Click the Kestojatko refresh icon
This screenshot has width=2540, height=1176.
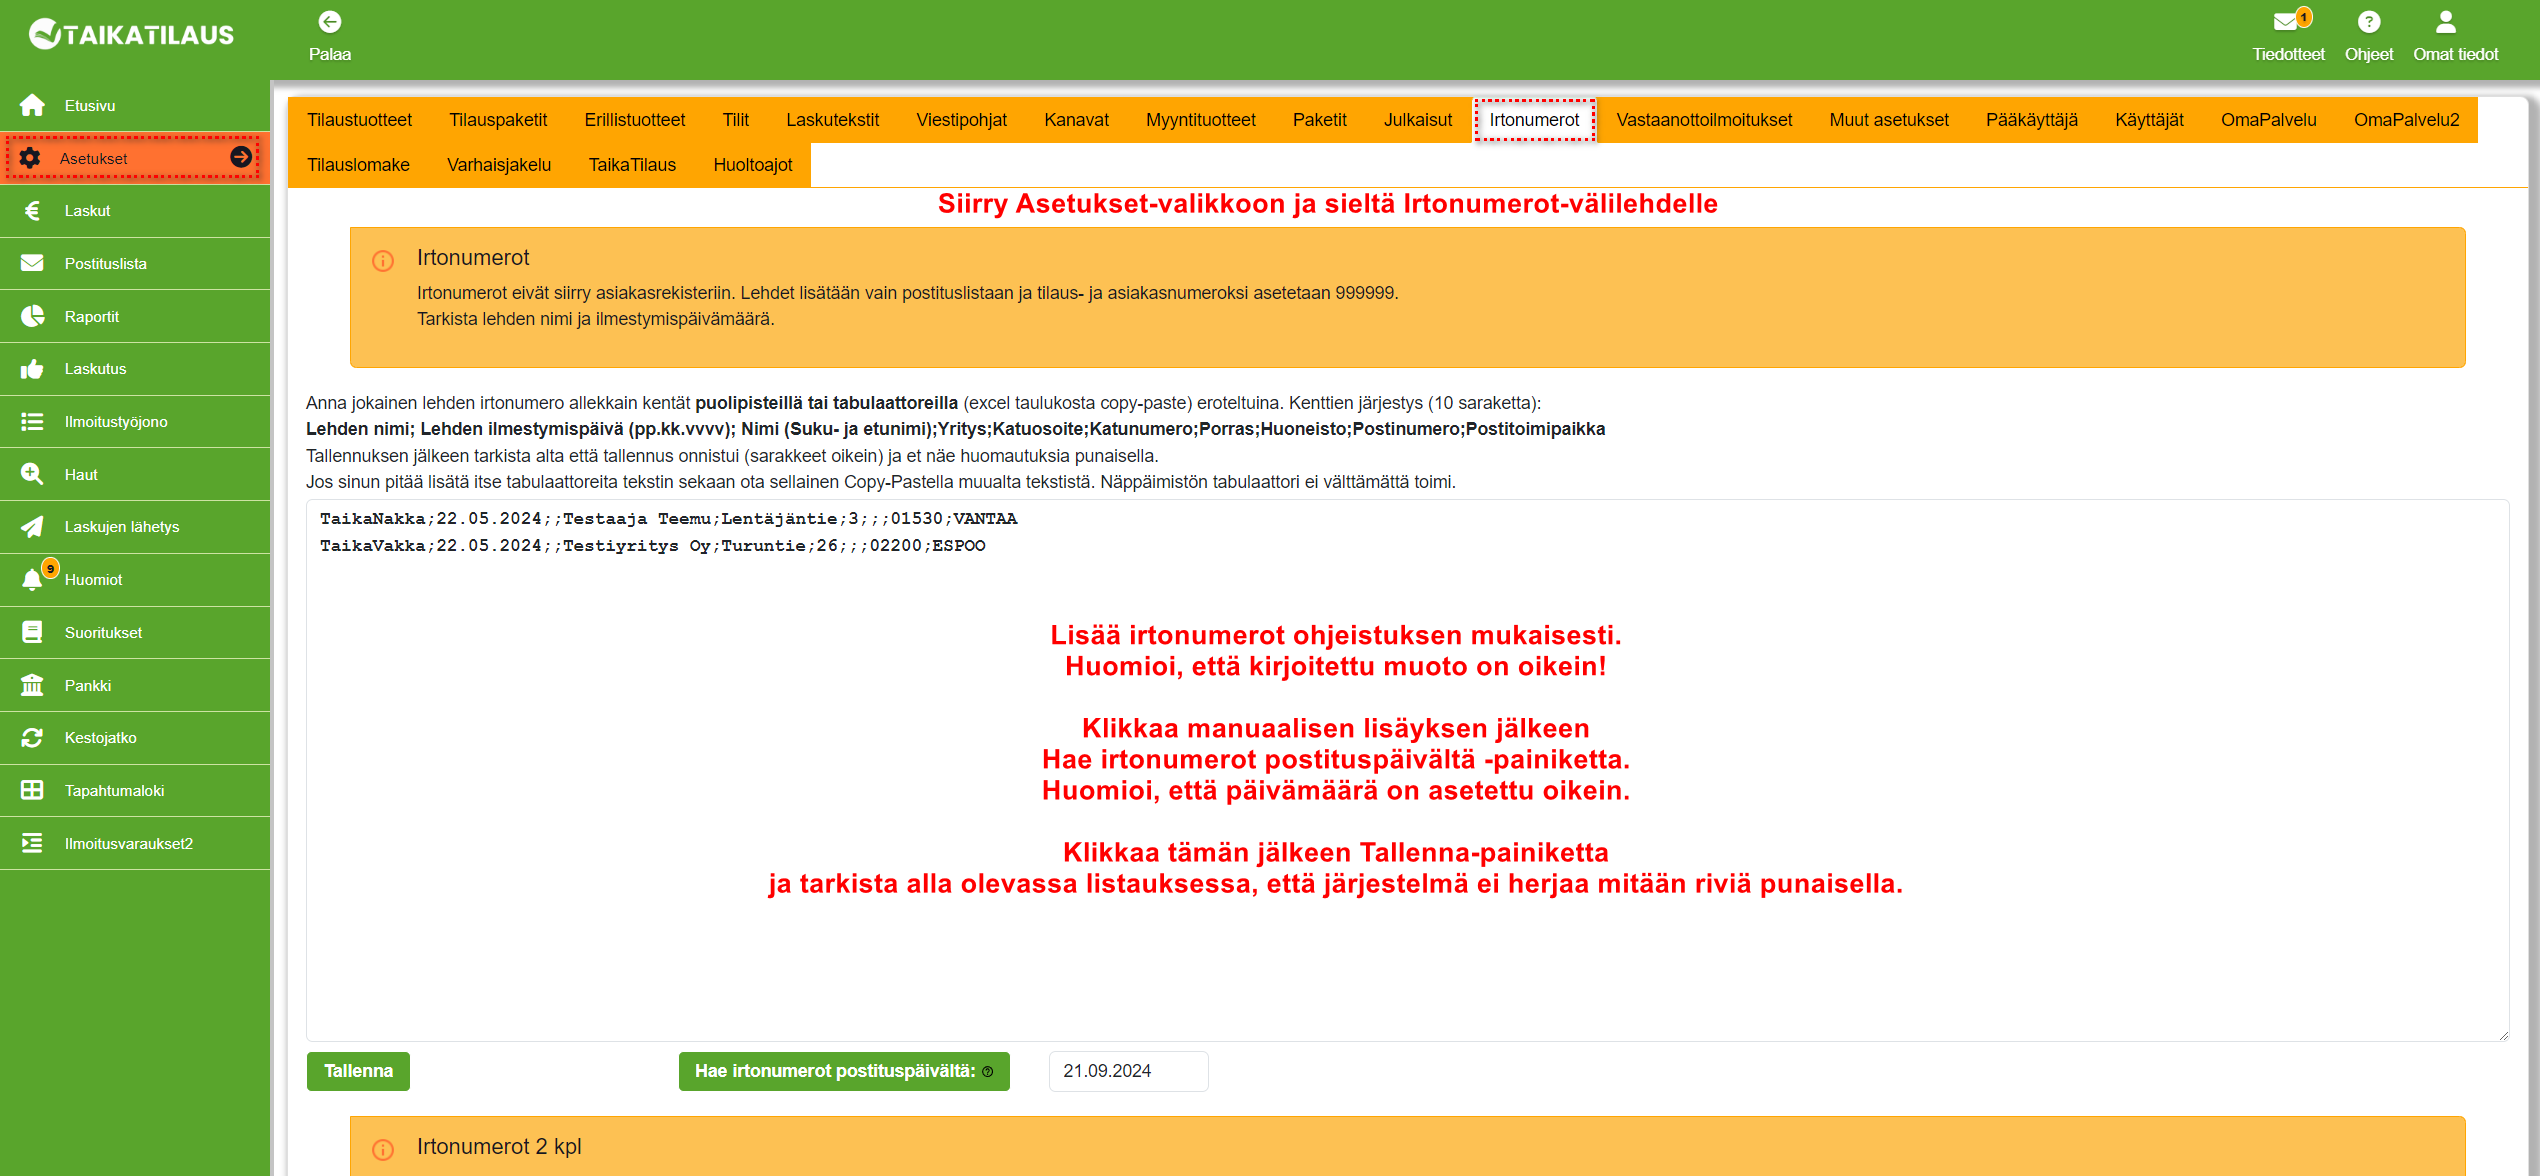coord(32,738)
